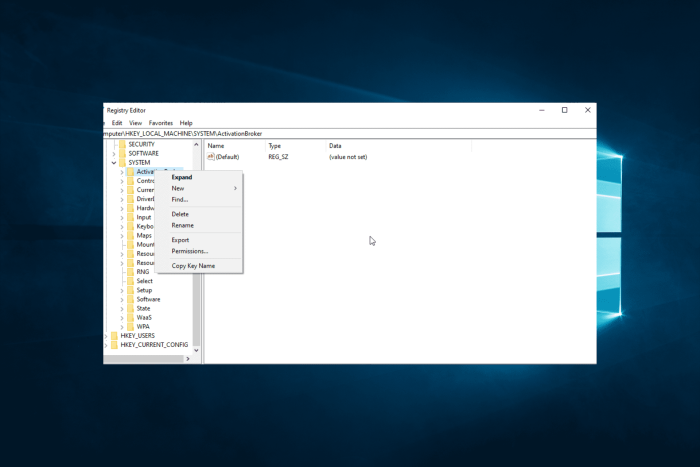Click the SECURITY folder icon
This screenshot has width=700, height=467.
[122, 144]
